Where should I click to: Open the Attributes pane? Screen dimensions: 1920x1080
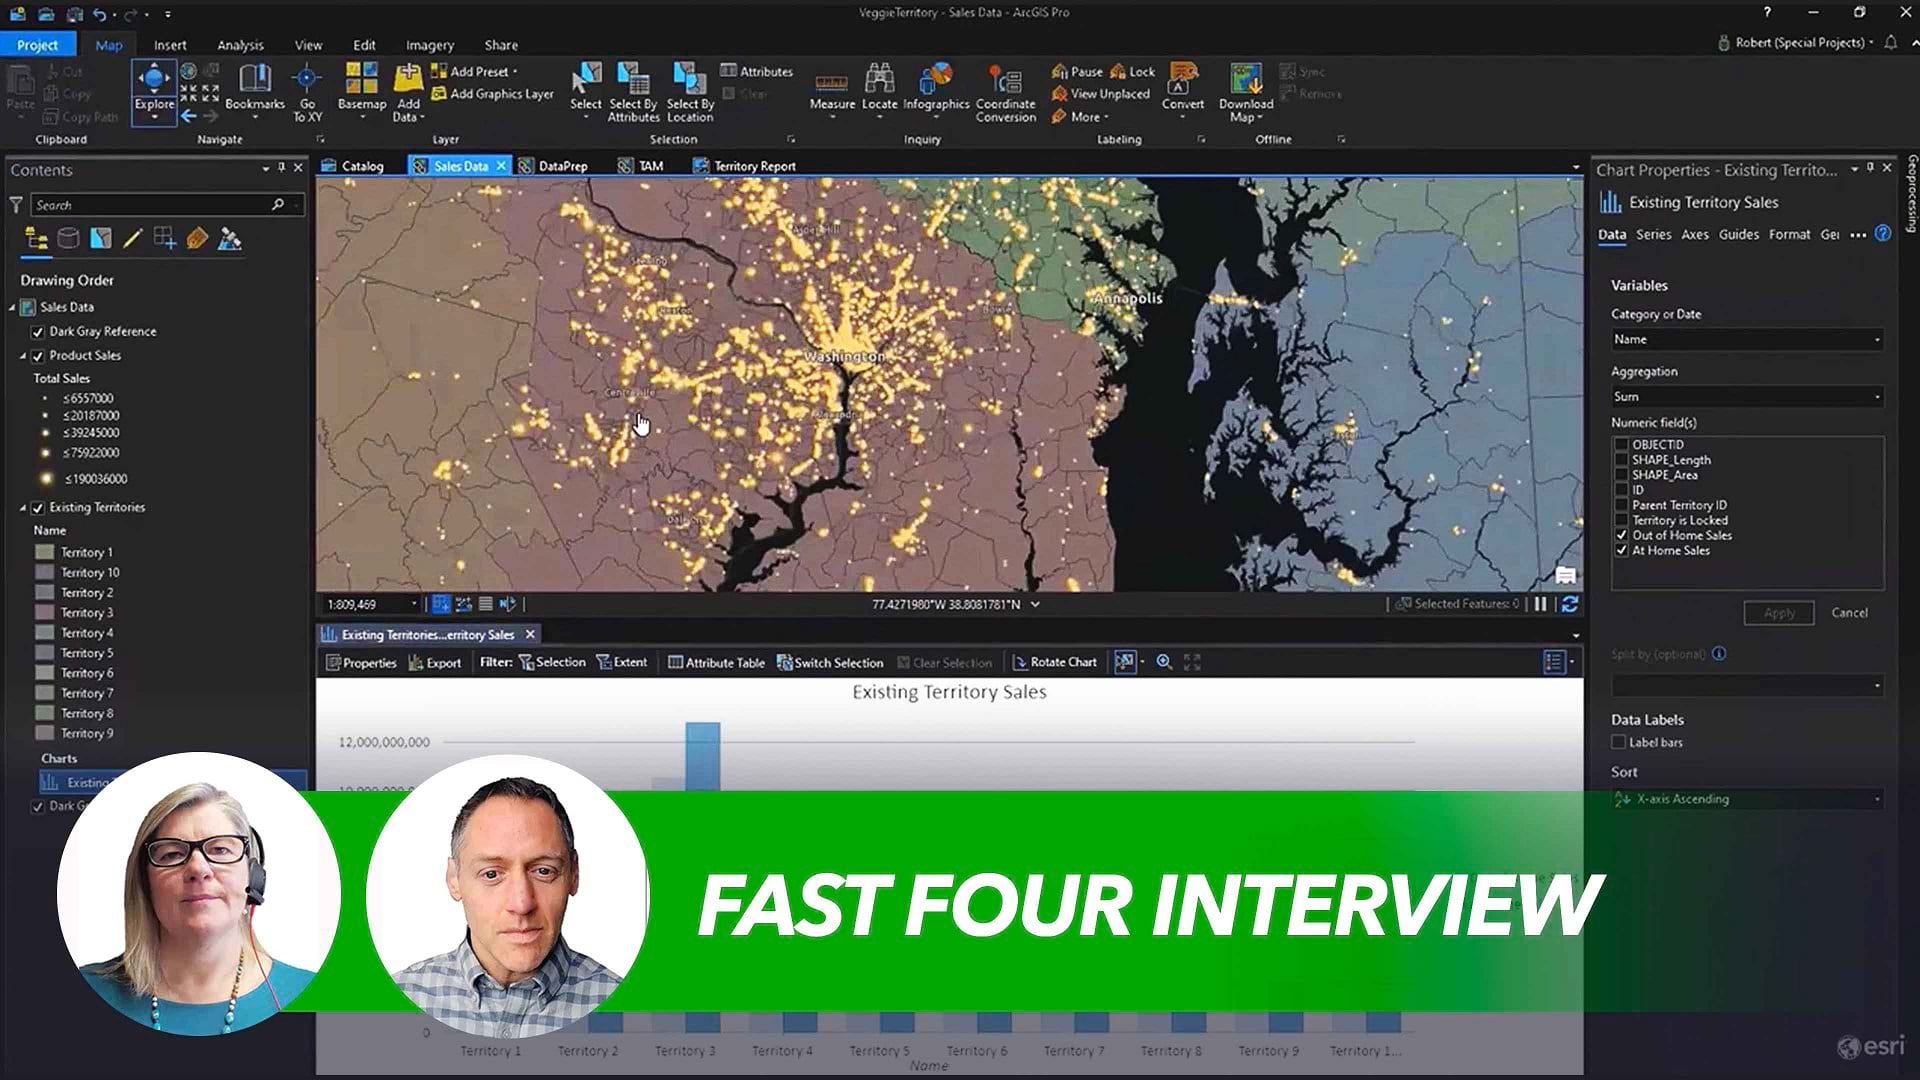(x=757, y=71)
